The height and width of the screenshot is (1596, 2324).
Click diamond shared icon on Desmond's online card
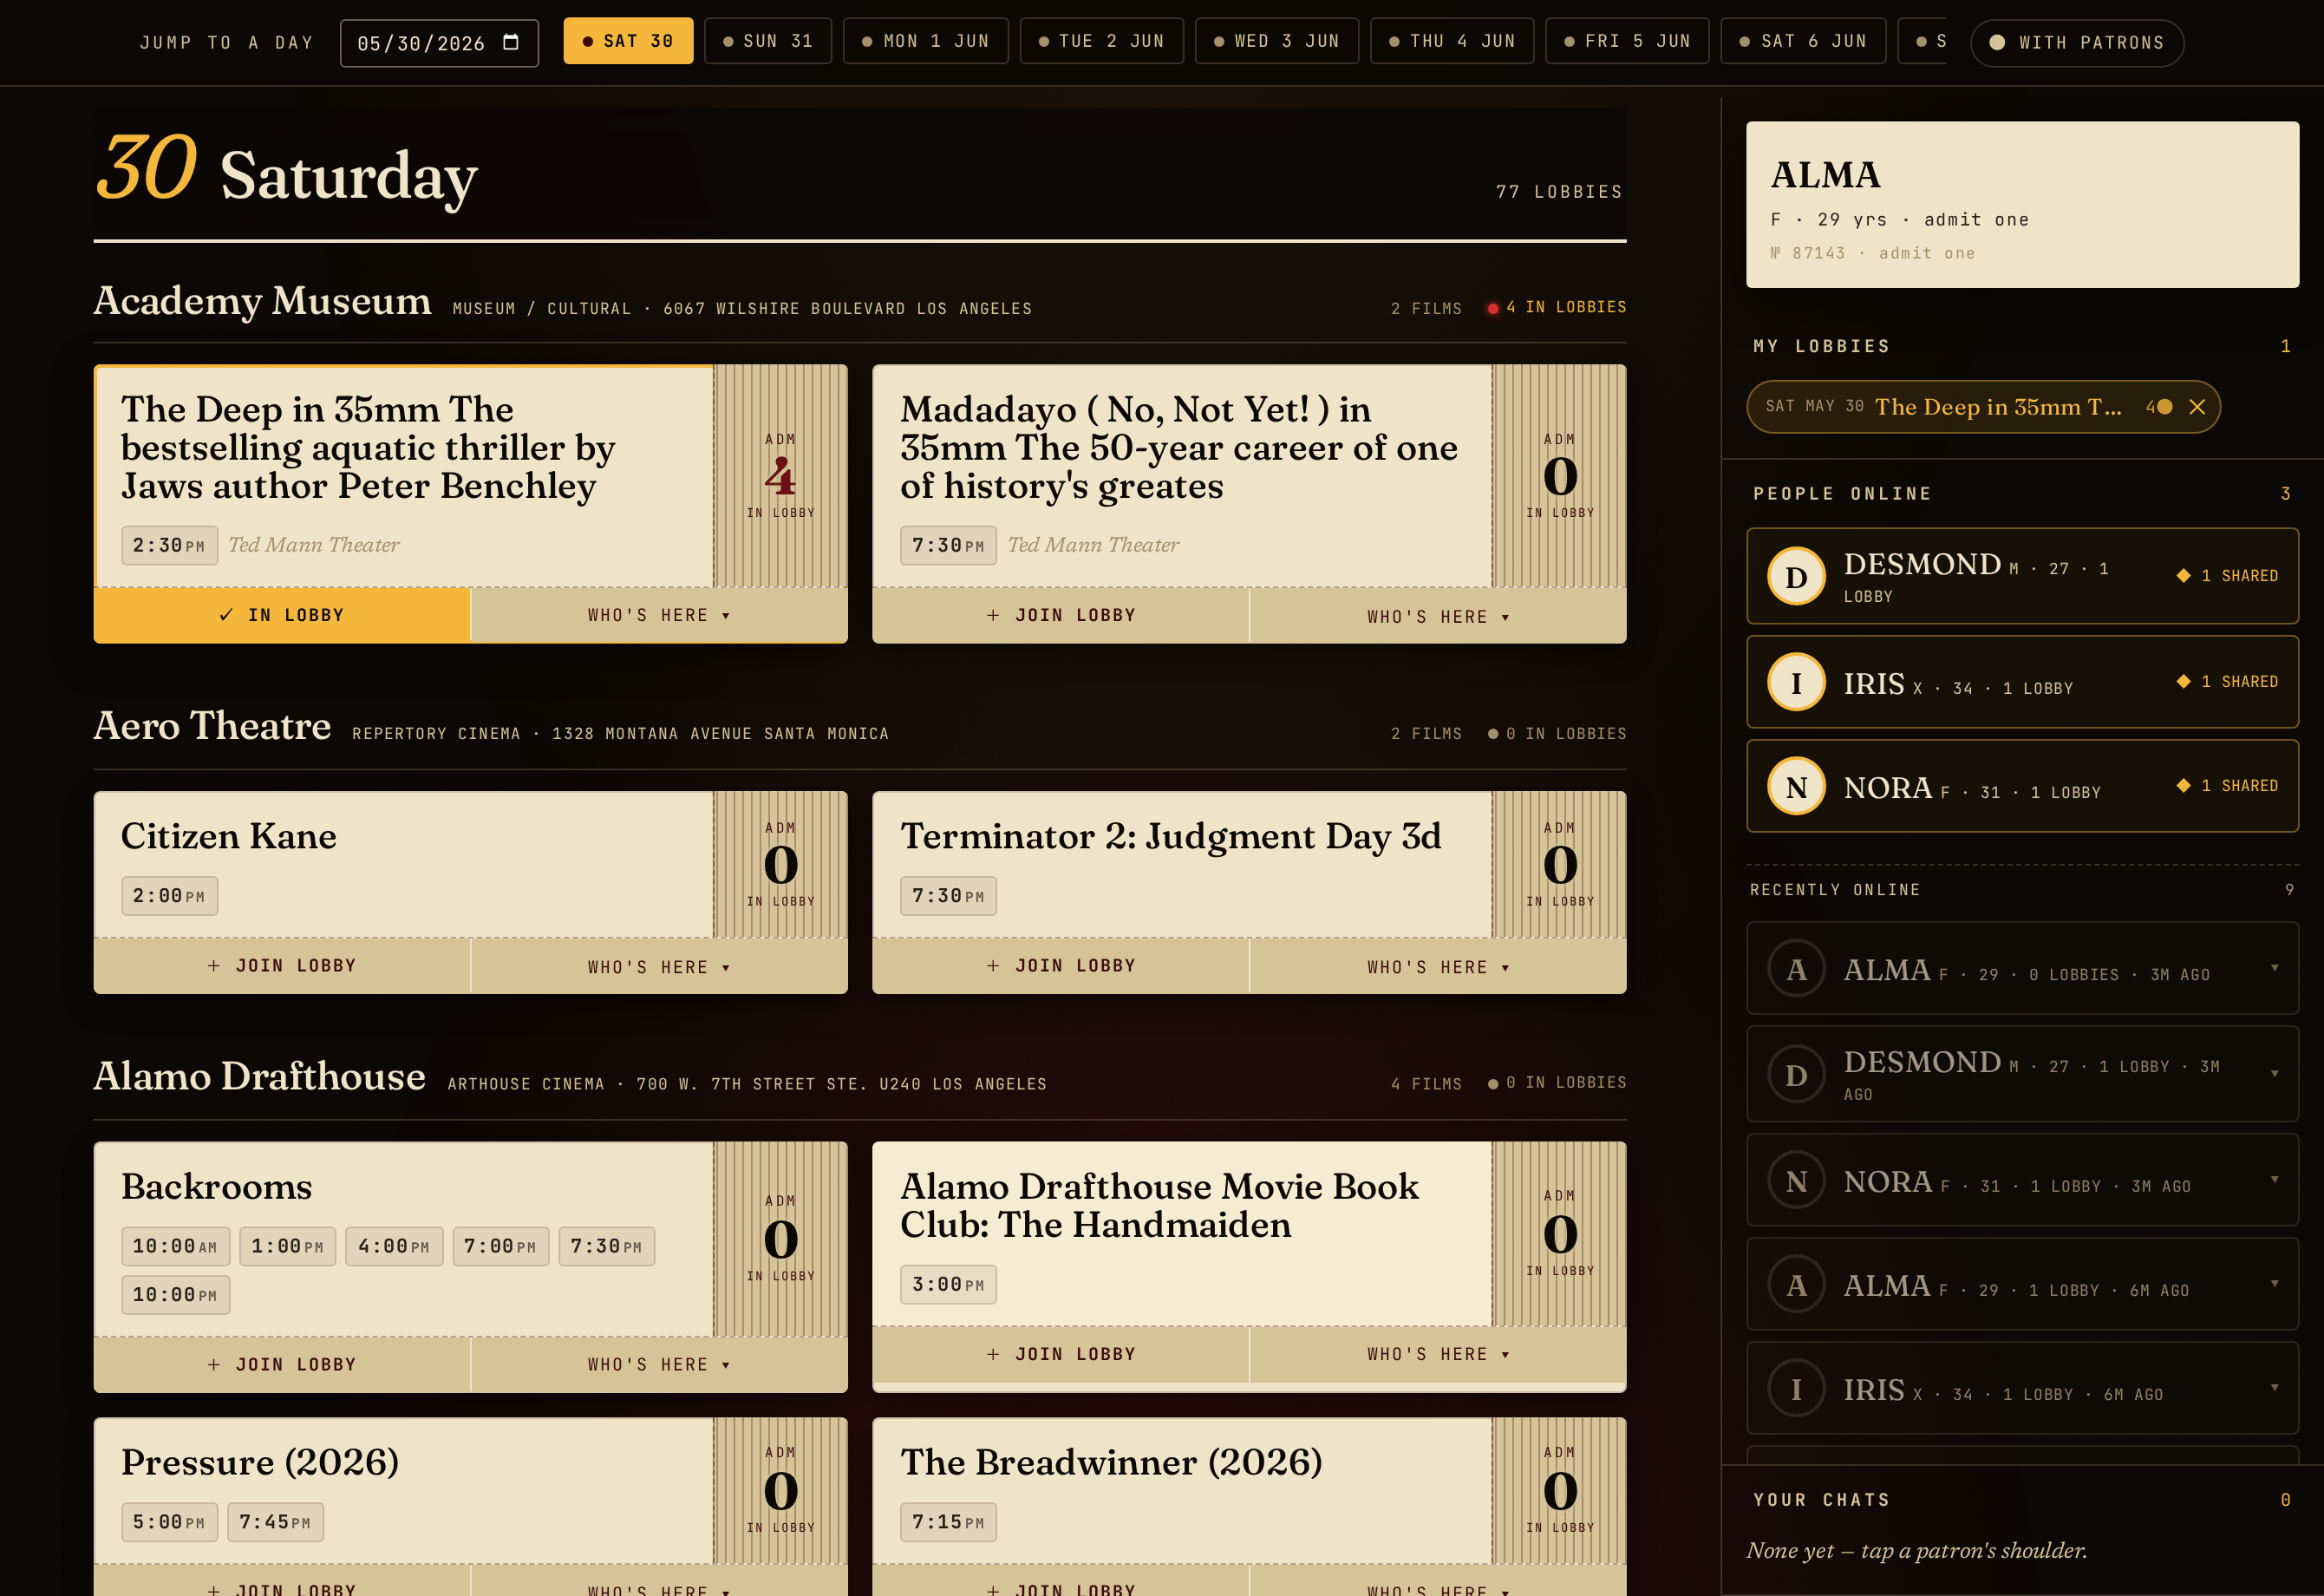(x=2183, y=576)
